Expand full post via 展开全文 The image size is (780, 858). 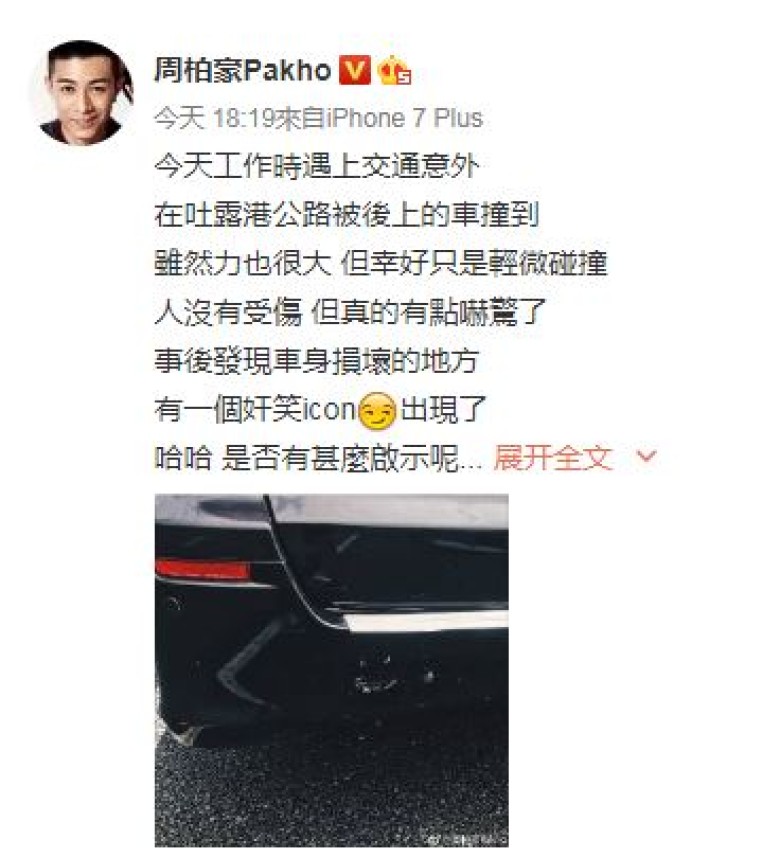click(x=553, y=457)
